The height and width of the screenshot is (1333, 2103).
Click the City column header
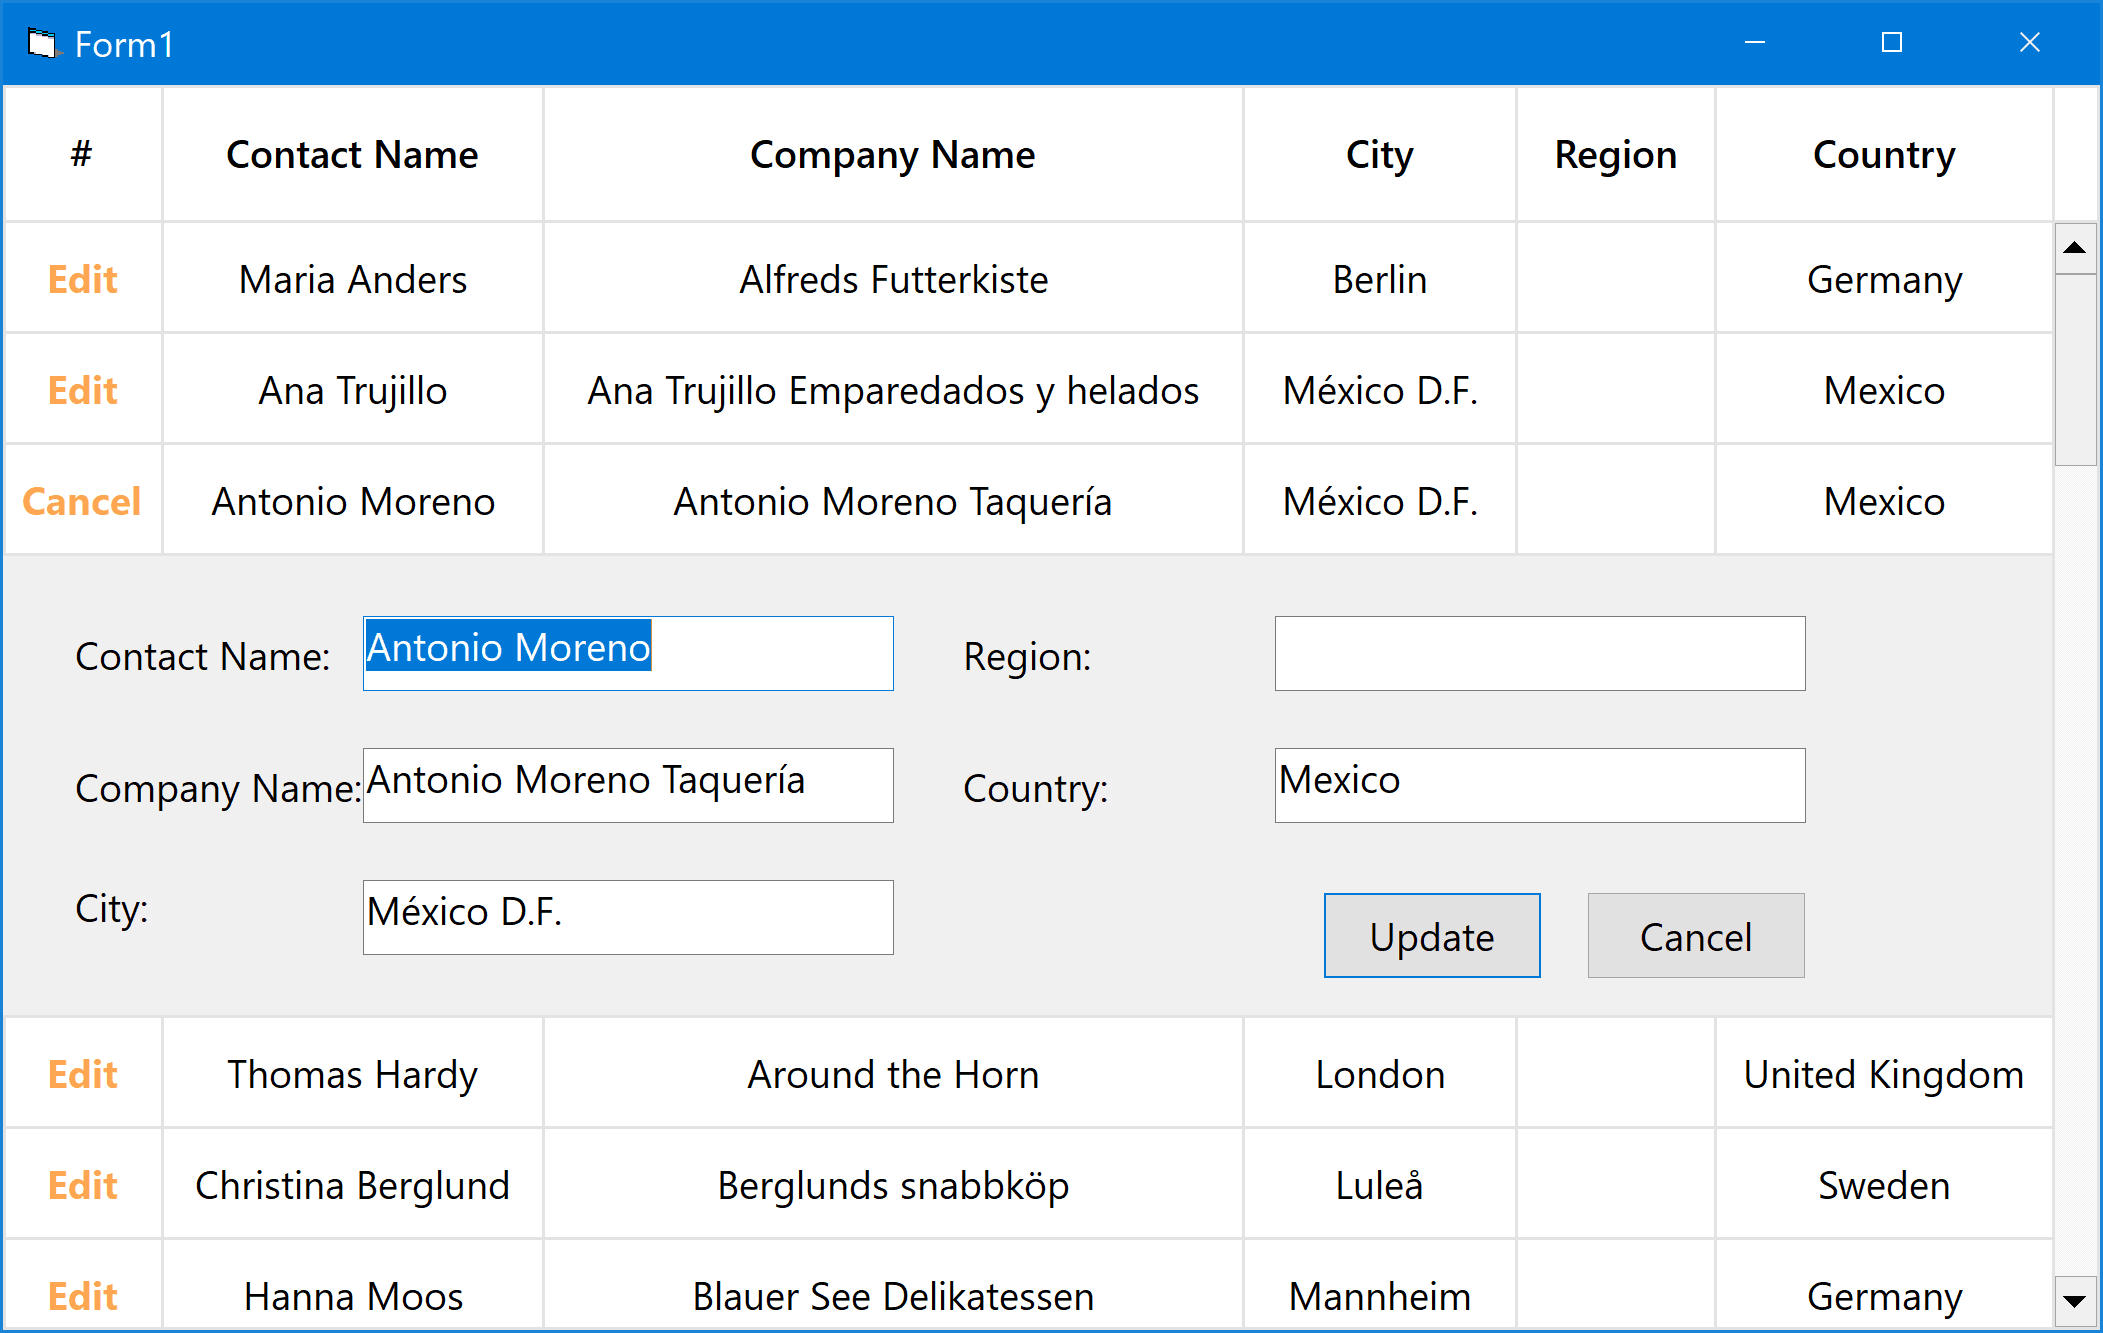[x=1379, y=154]
